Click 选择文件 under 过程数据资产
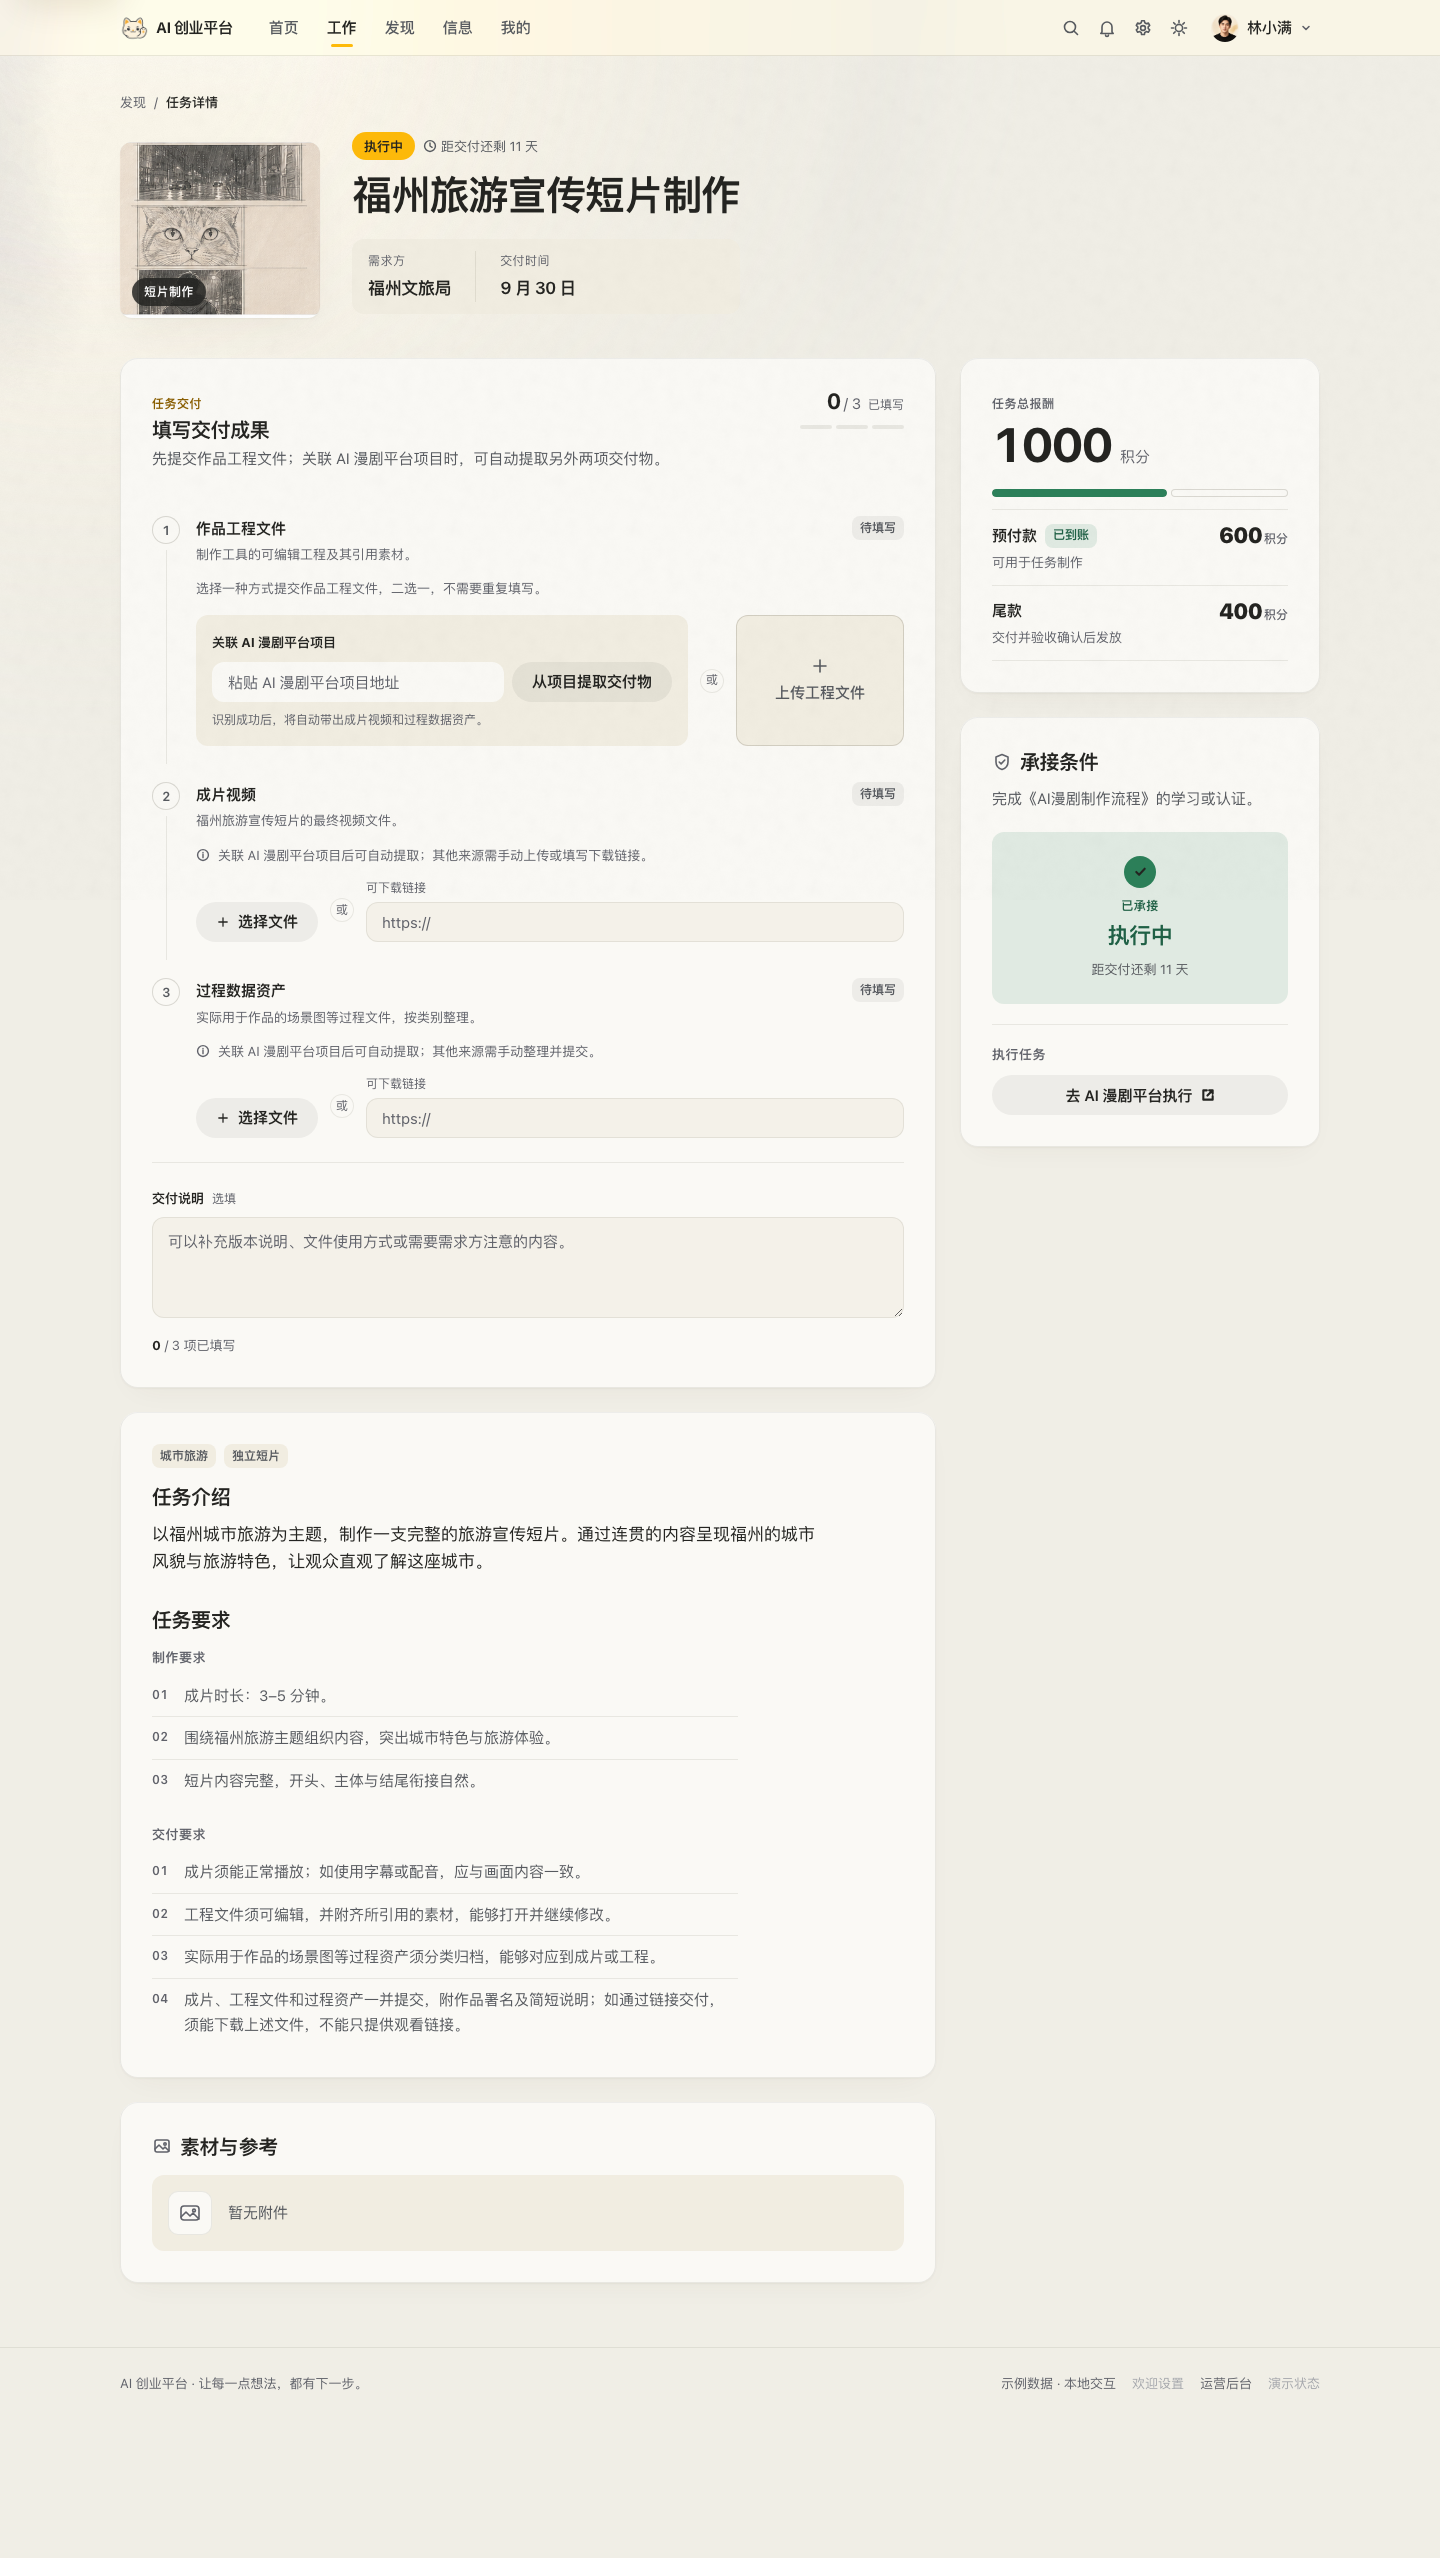The width and height of the screenshot is (1440, 2558). (x=257, y=1118)
